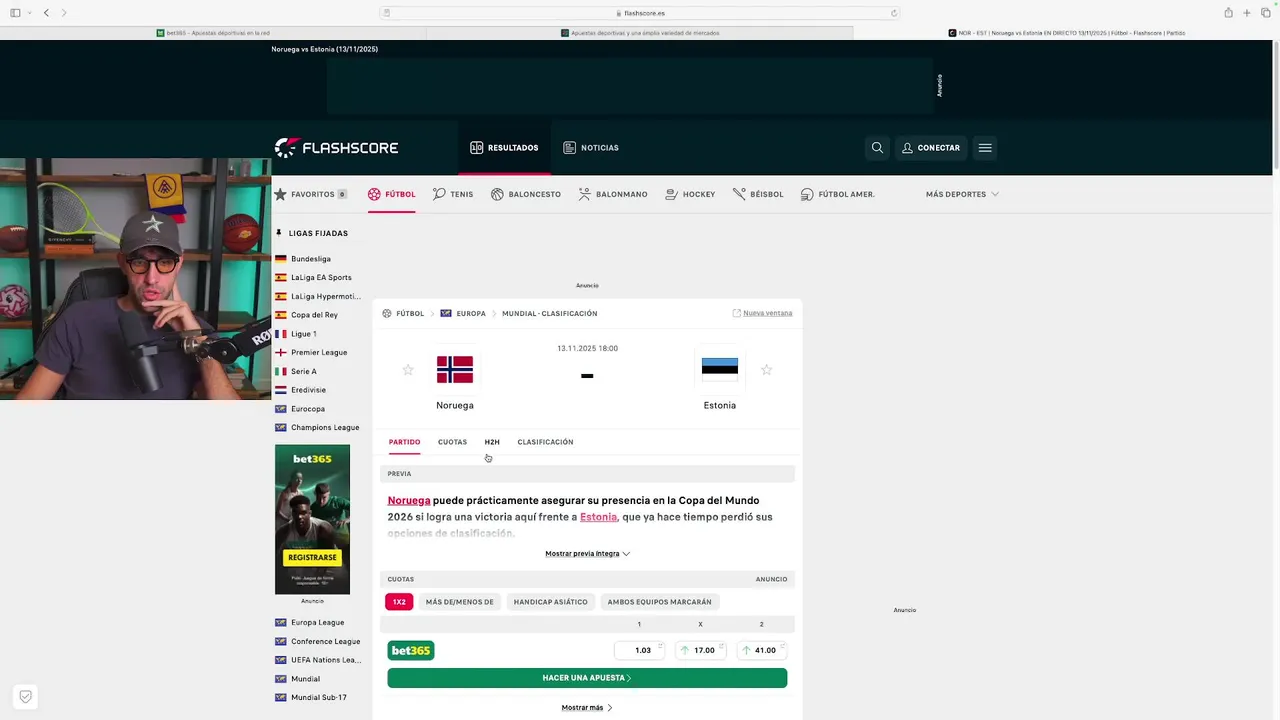Click the privacy shield icon
The height and width of the screenshot is (720, 1280).
(26, 696)
